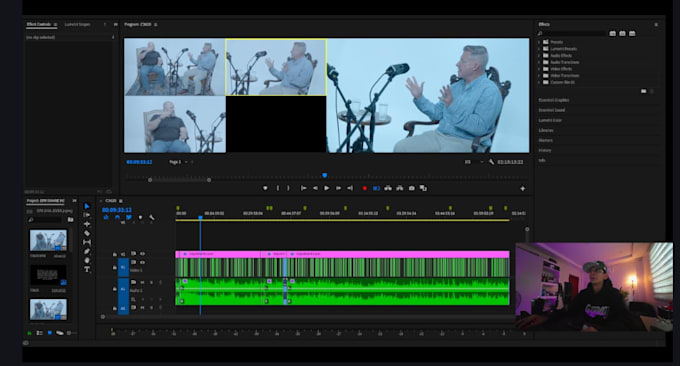
Task: Export frame with camera icon
Action: click(412, 188)
